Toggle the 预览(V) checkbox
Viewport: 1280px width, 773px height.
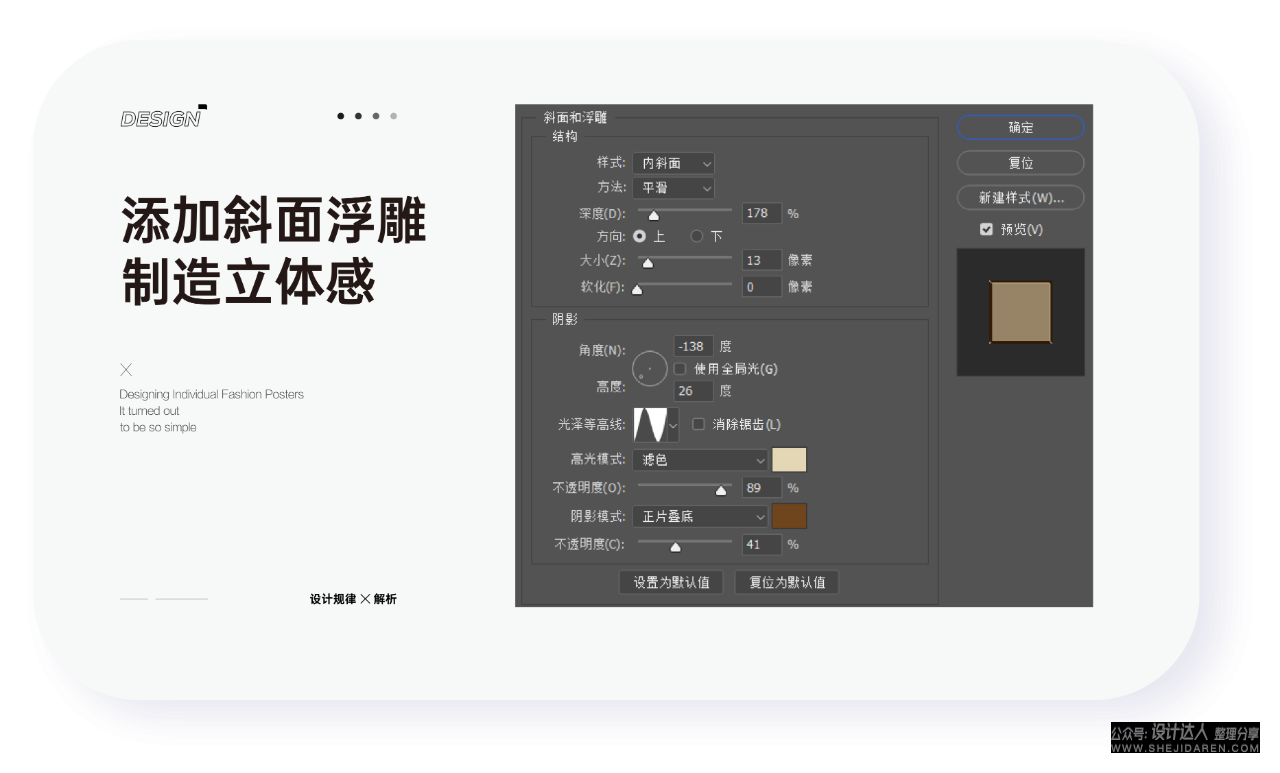pos(987,230)
